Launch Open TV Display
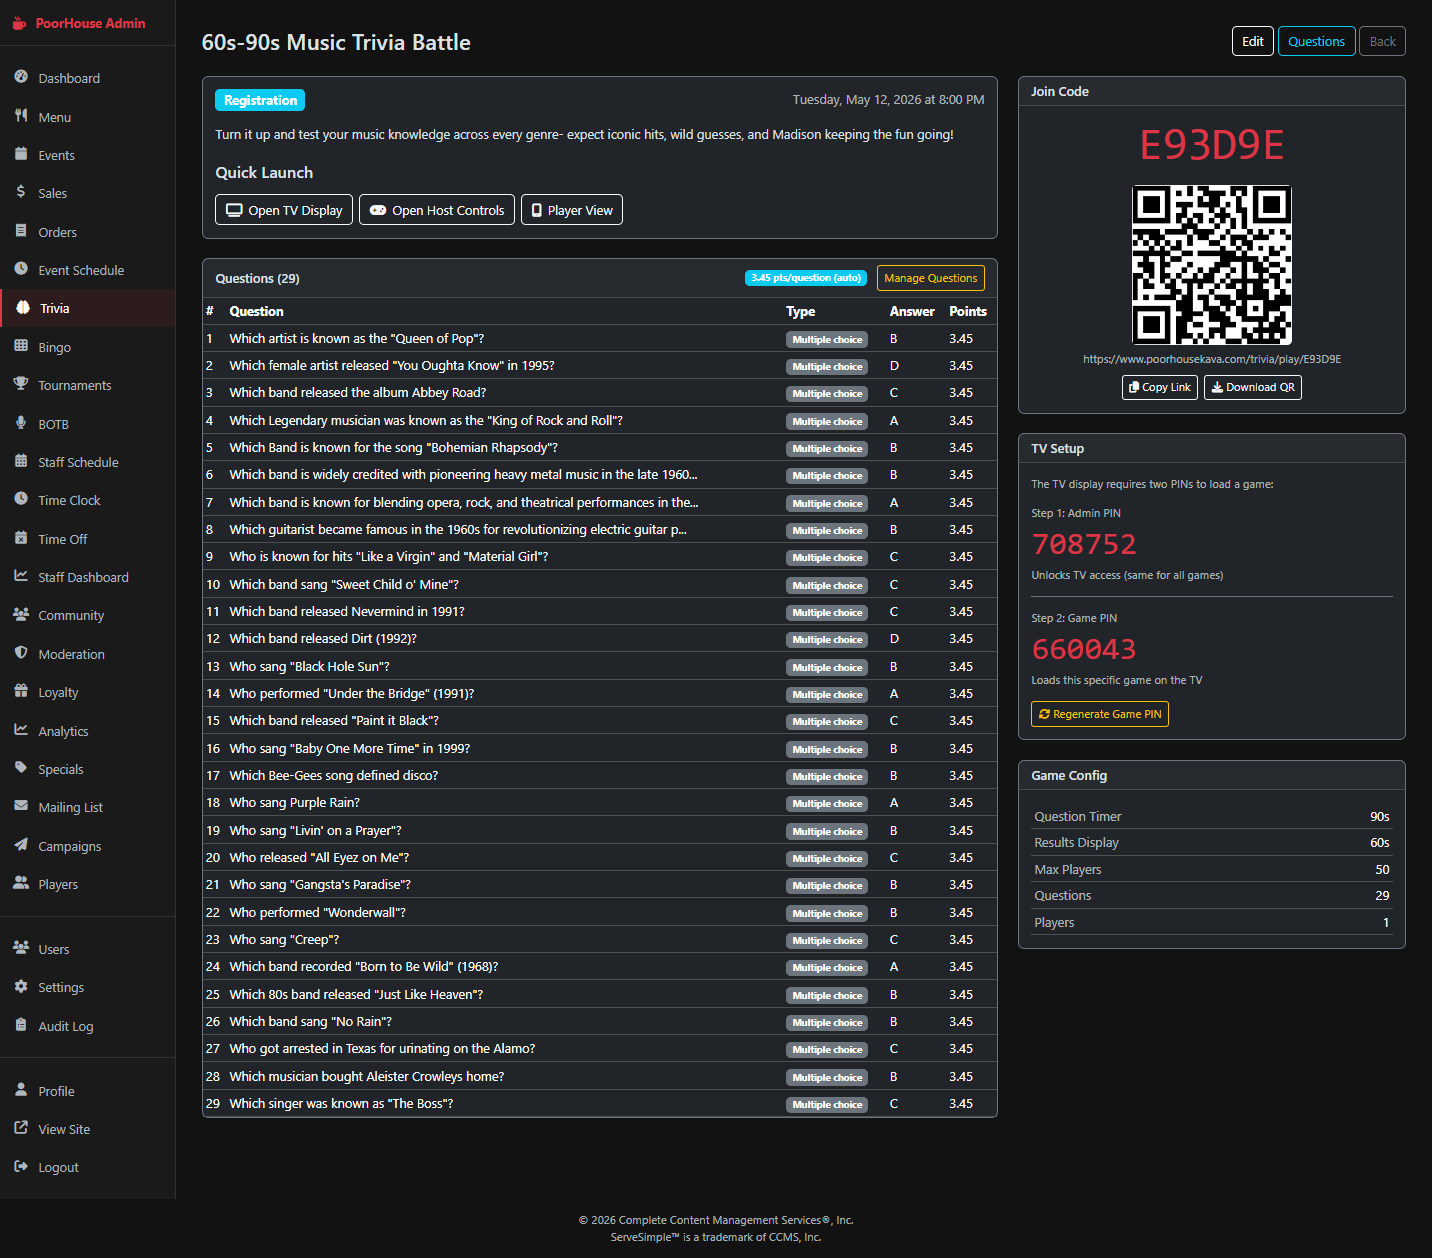 coord(284,210)
